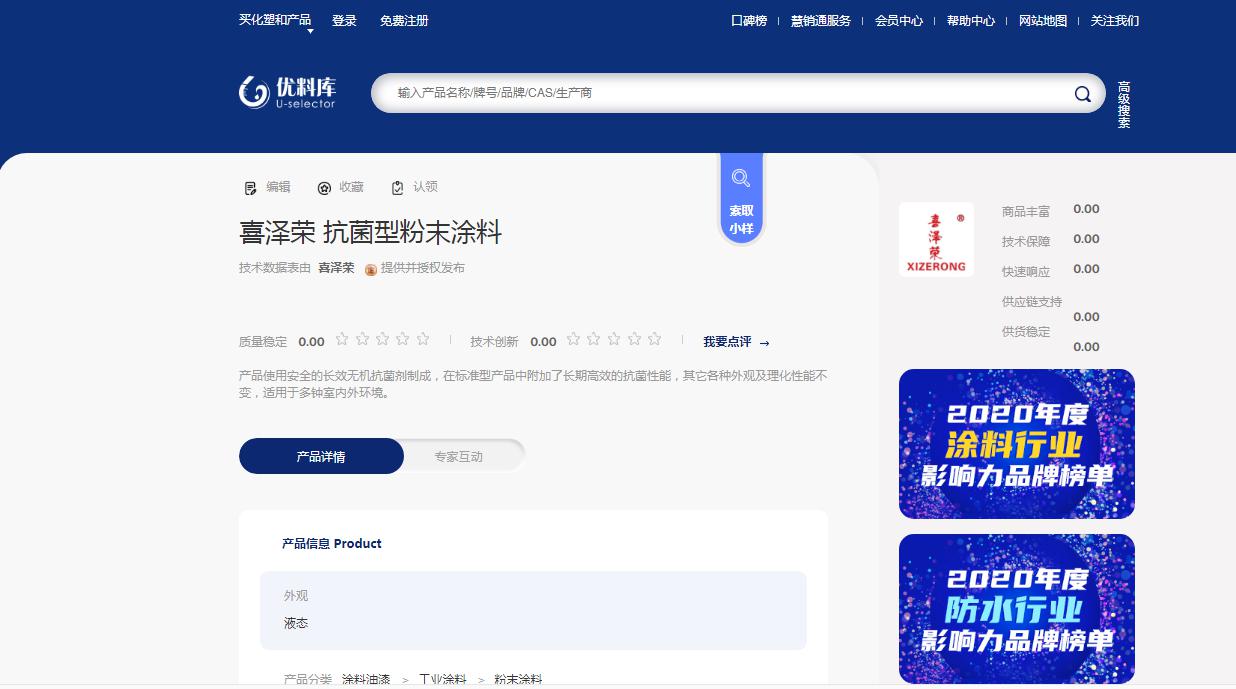
Task: Select fifth star for 质量稳定 rating
Action: (x=423, y=339)
